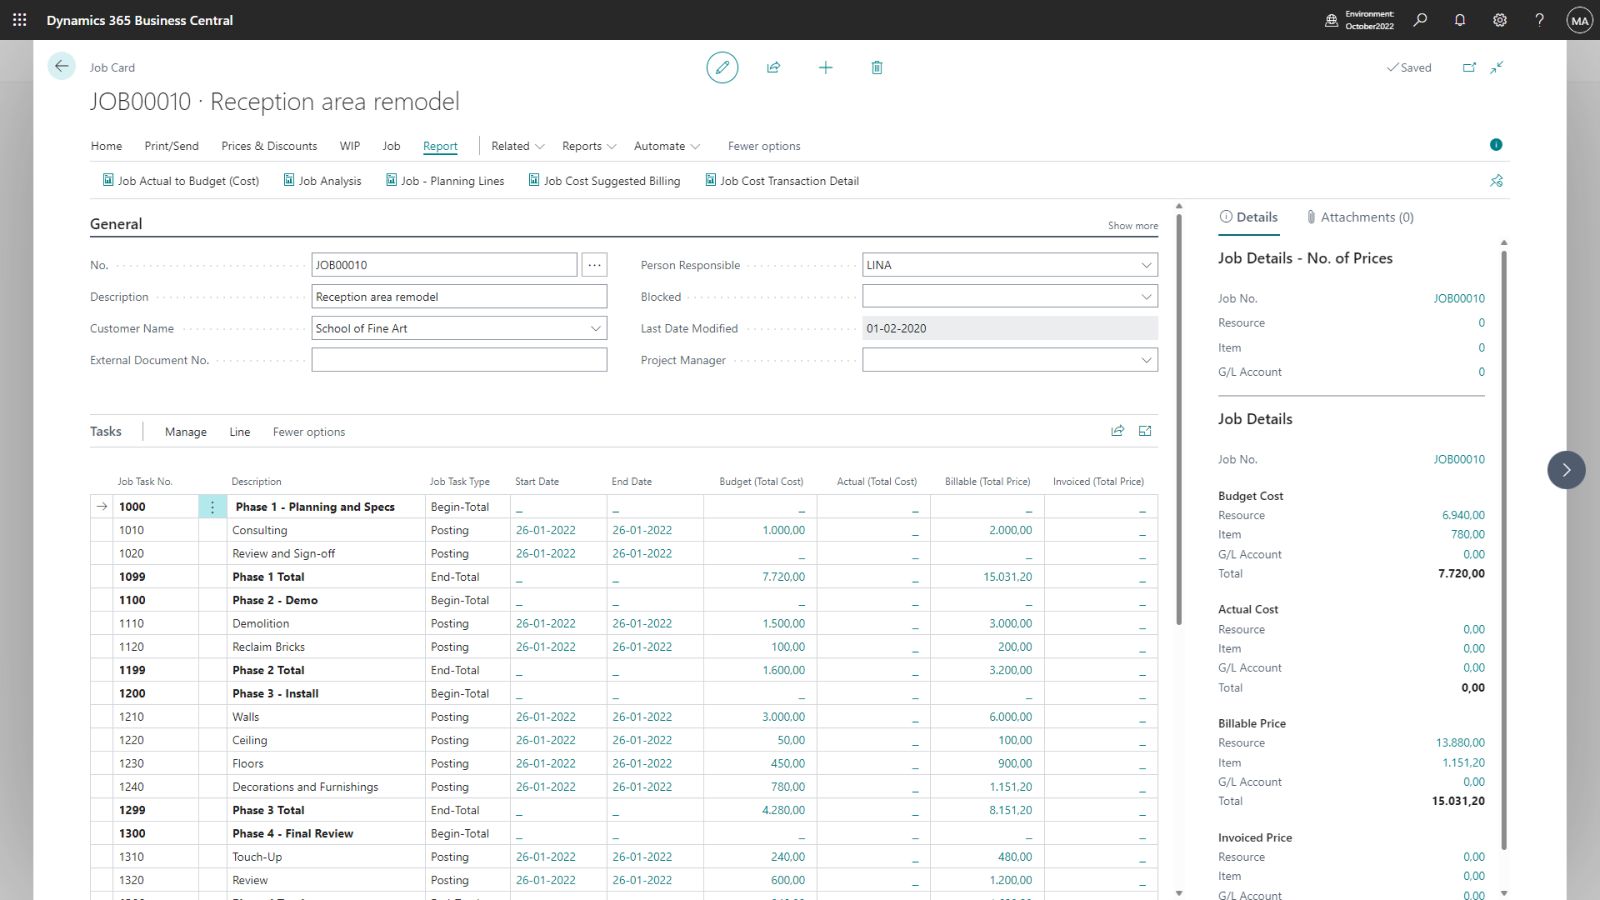
Task: Click the plus icon to create new job
Action: [x=825, y=67]
